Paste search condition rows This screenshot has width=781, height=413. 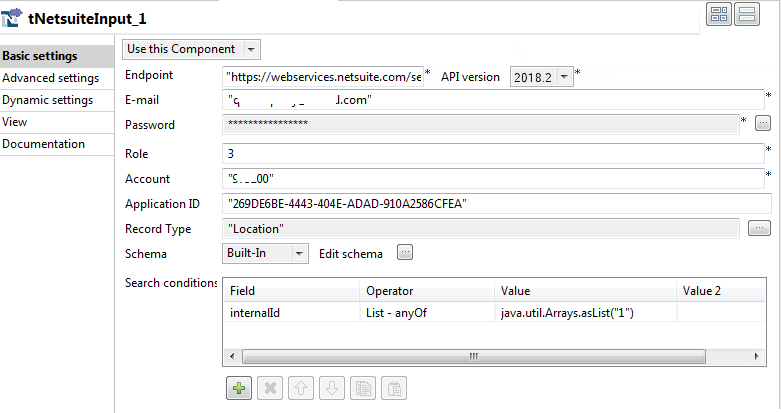pos(394,388)
